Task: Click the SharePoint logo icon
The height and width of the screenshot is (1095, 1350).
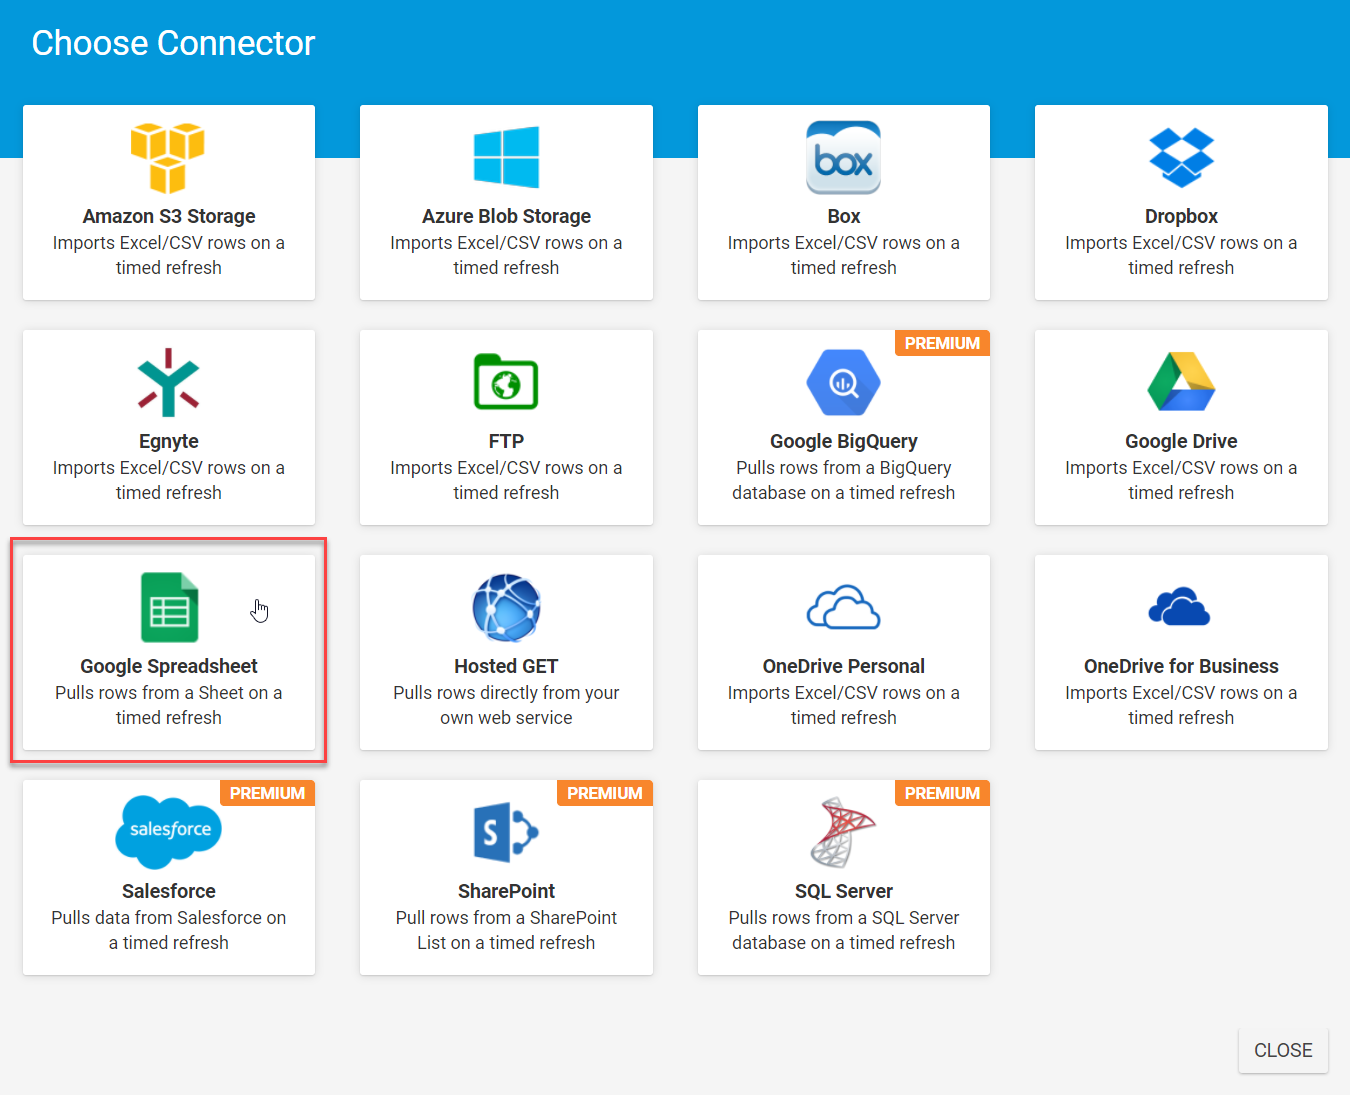Action: click(506, 832)
